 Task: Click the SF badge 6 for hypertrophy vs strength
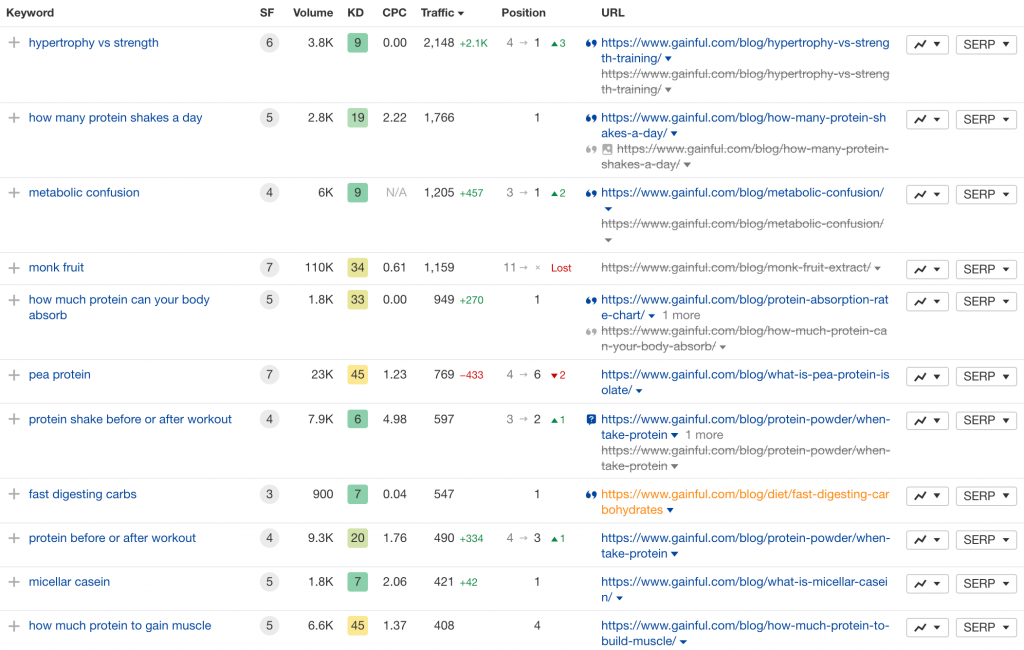[269, 43]
